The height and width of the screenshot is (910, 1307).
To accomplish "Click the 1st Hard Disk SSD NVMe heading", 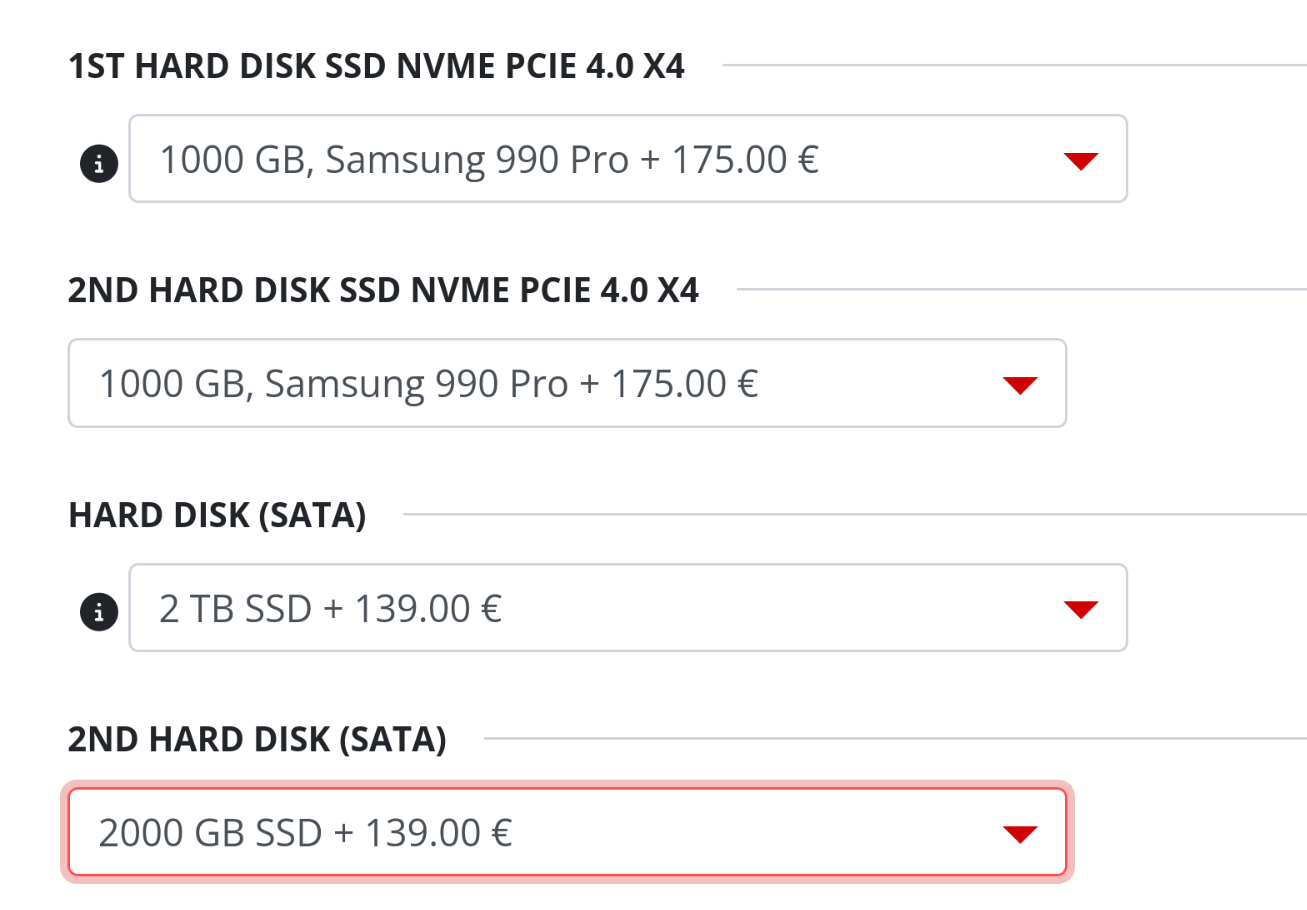I will [x=376, y=67].
